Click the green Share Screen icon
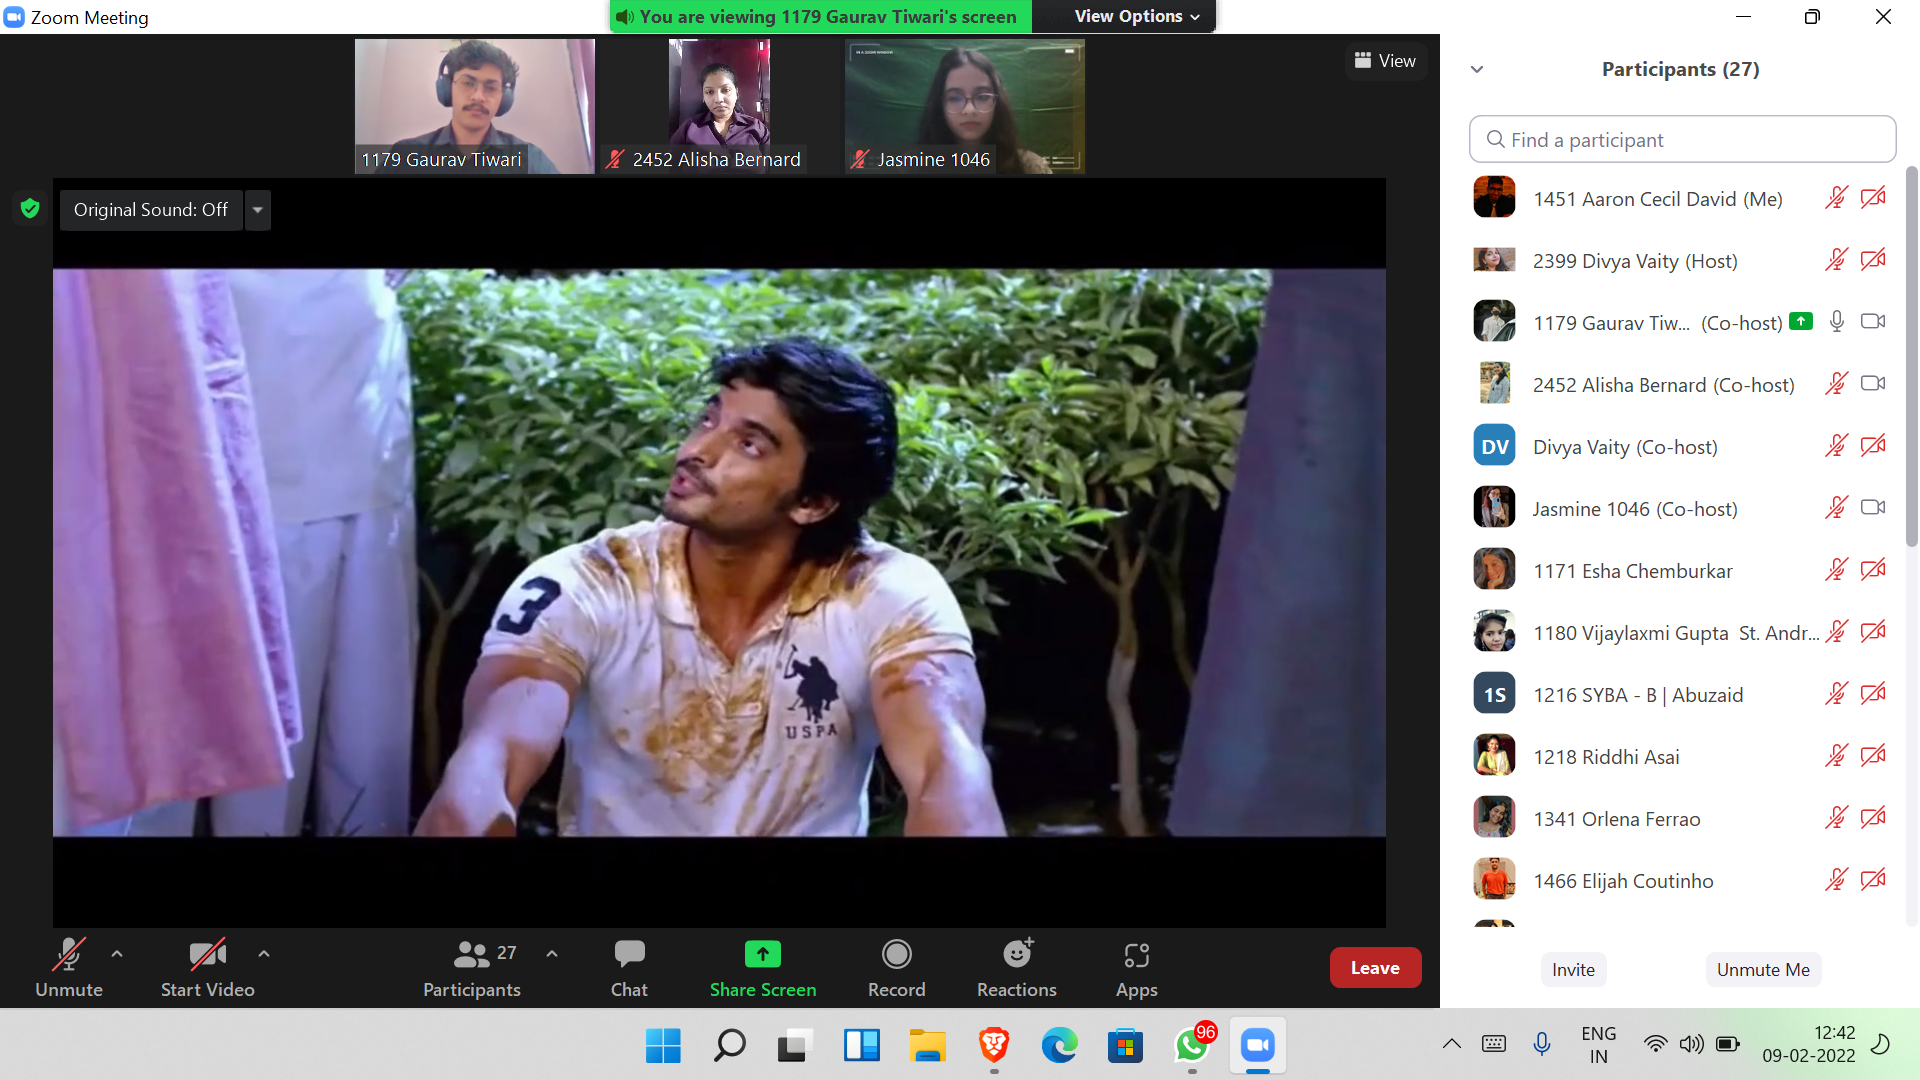 [763, 954]
